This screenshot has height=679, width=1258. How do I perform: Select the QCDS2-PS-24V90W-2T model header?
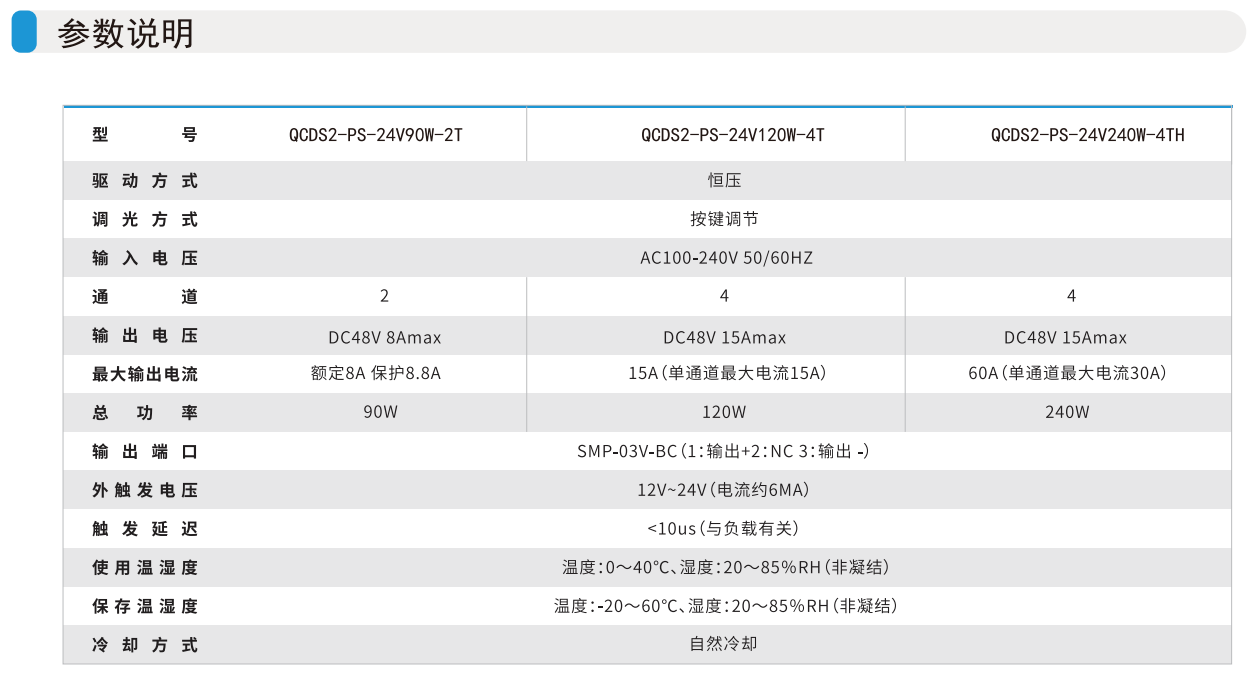(375, 135)
